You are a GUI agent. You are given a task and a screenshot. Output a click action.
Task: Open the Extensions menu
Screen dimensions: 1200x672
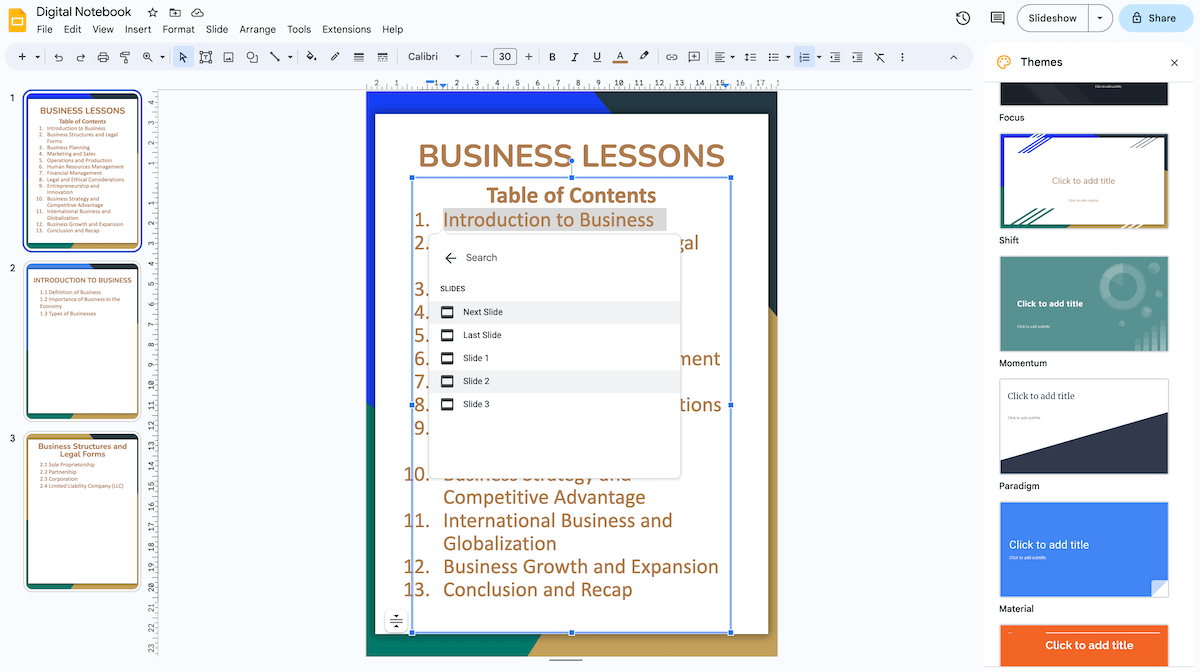click(x=346, y=29)
